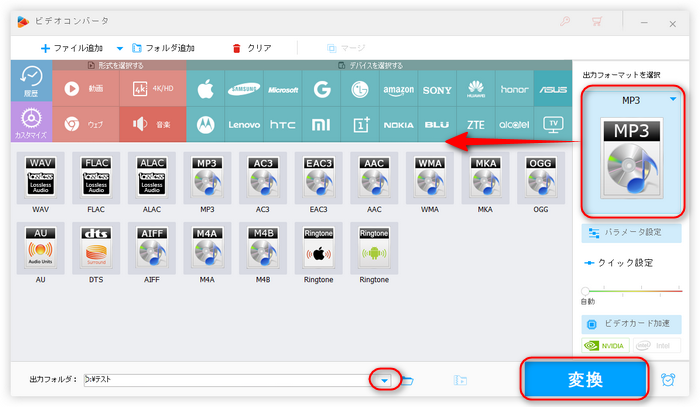The width and height of the screenshot is (700, 407).
Task: Choose the FLAC lossless format tile
Action: coord(95,182)
